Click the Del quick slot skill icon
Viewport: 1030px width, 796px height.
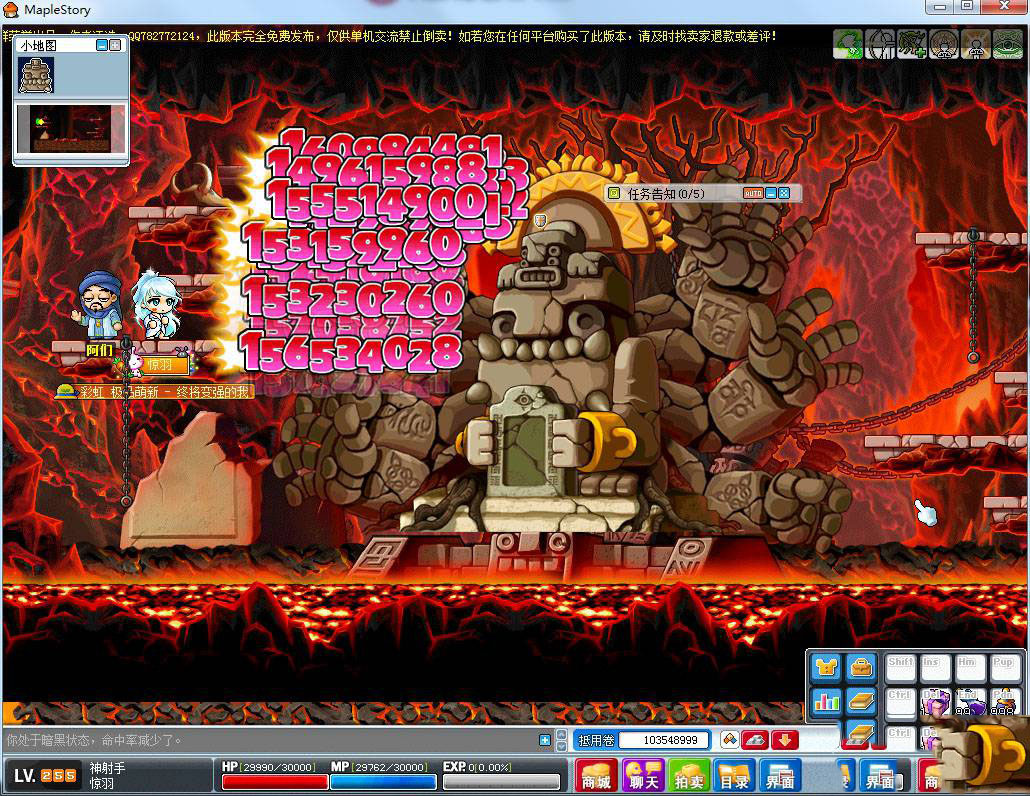click(x=935, y=702)
